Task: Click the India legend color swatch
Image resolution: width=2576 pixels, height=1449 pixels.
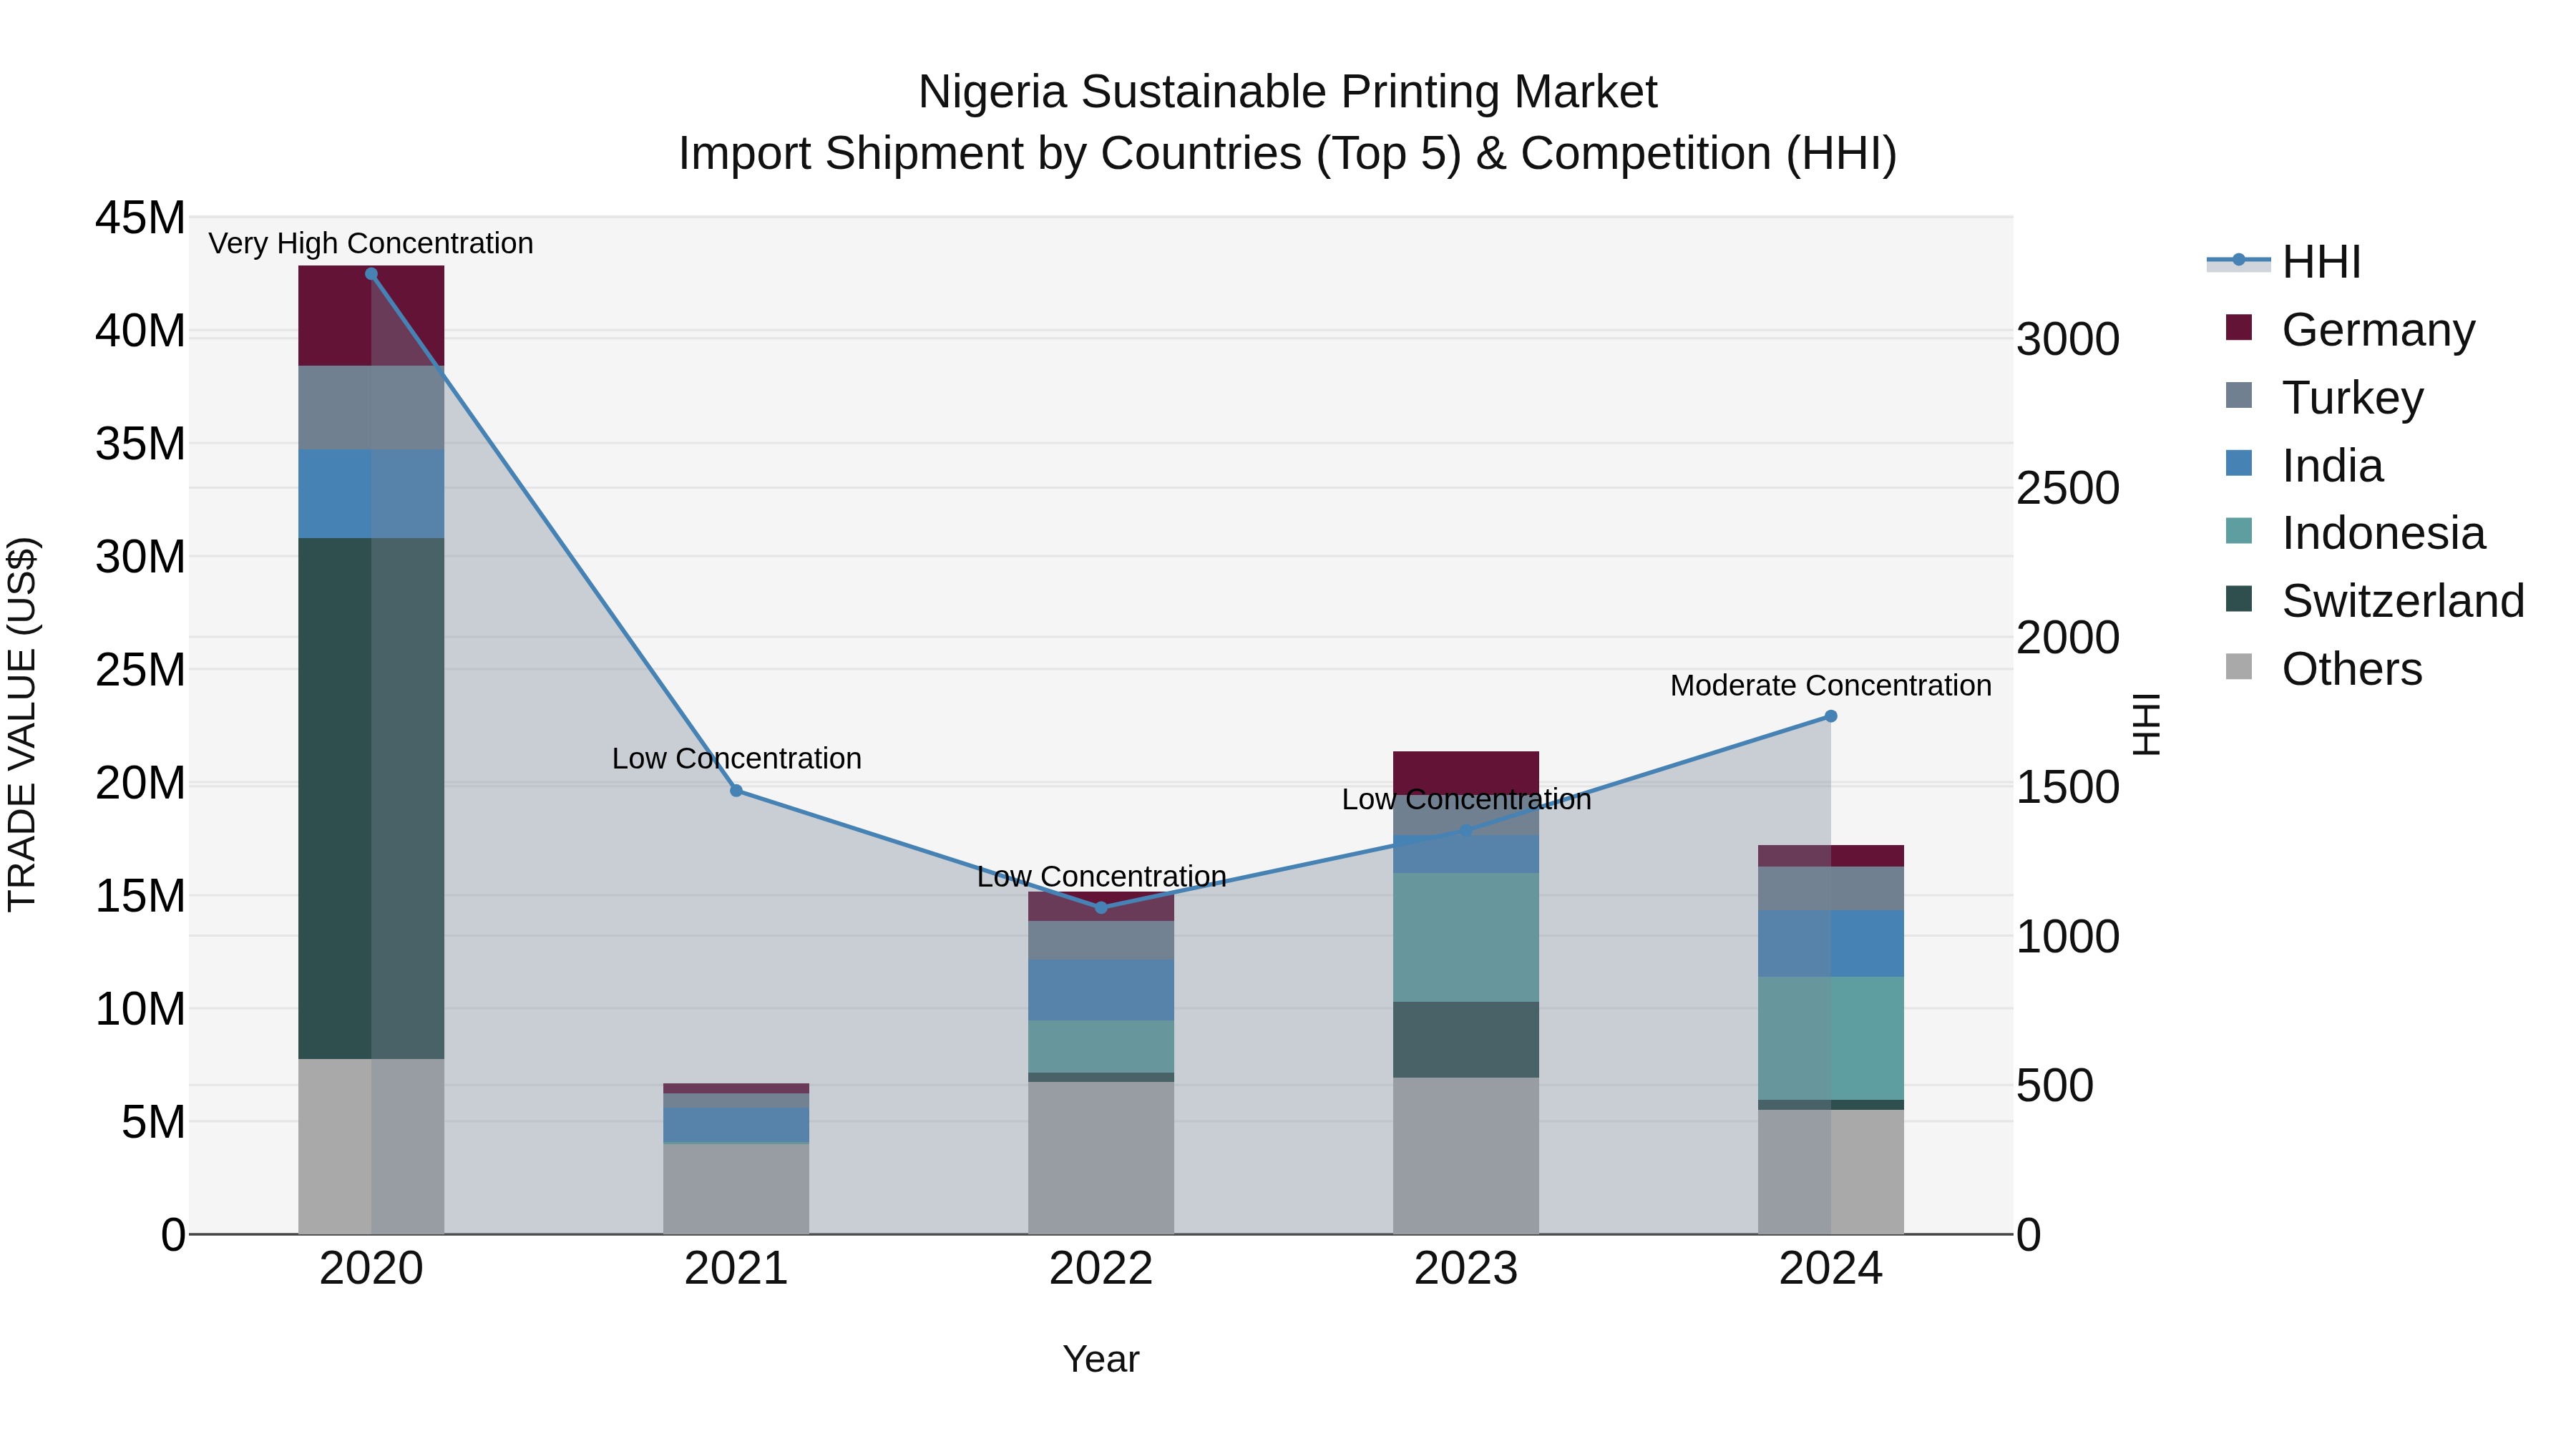Action: pyautogui.click(x=2239, y=463)
